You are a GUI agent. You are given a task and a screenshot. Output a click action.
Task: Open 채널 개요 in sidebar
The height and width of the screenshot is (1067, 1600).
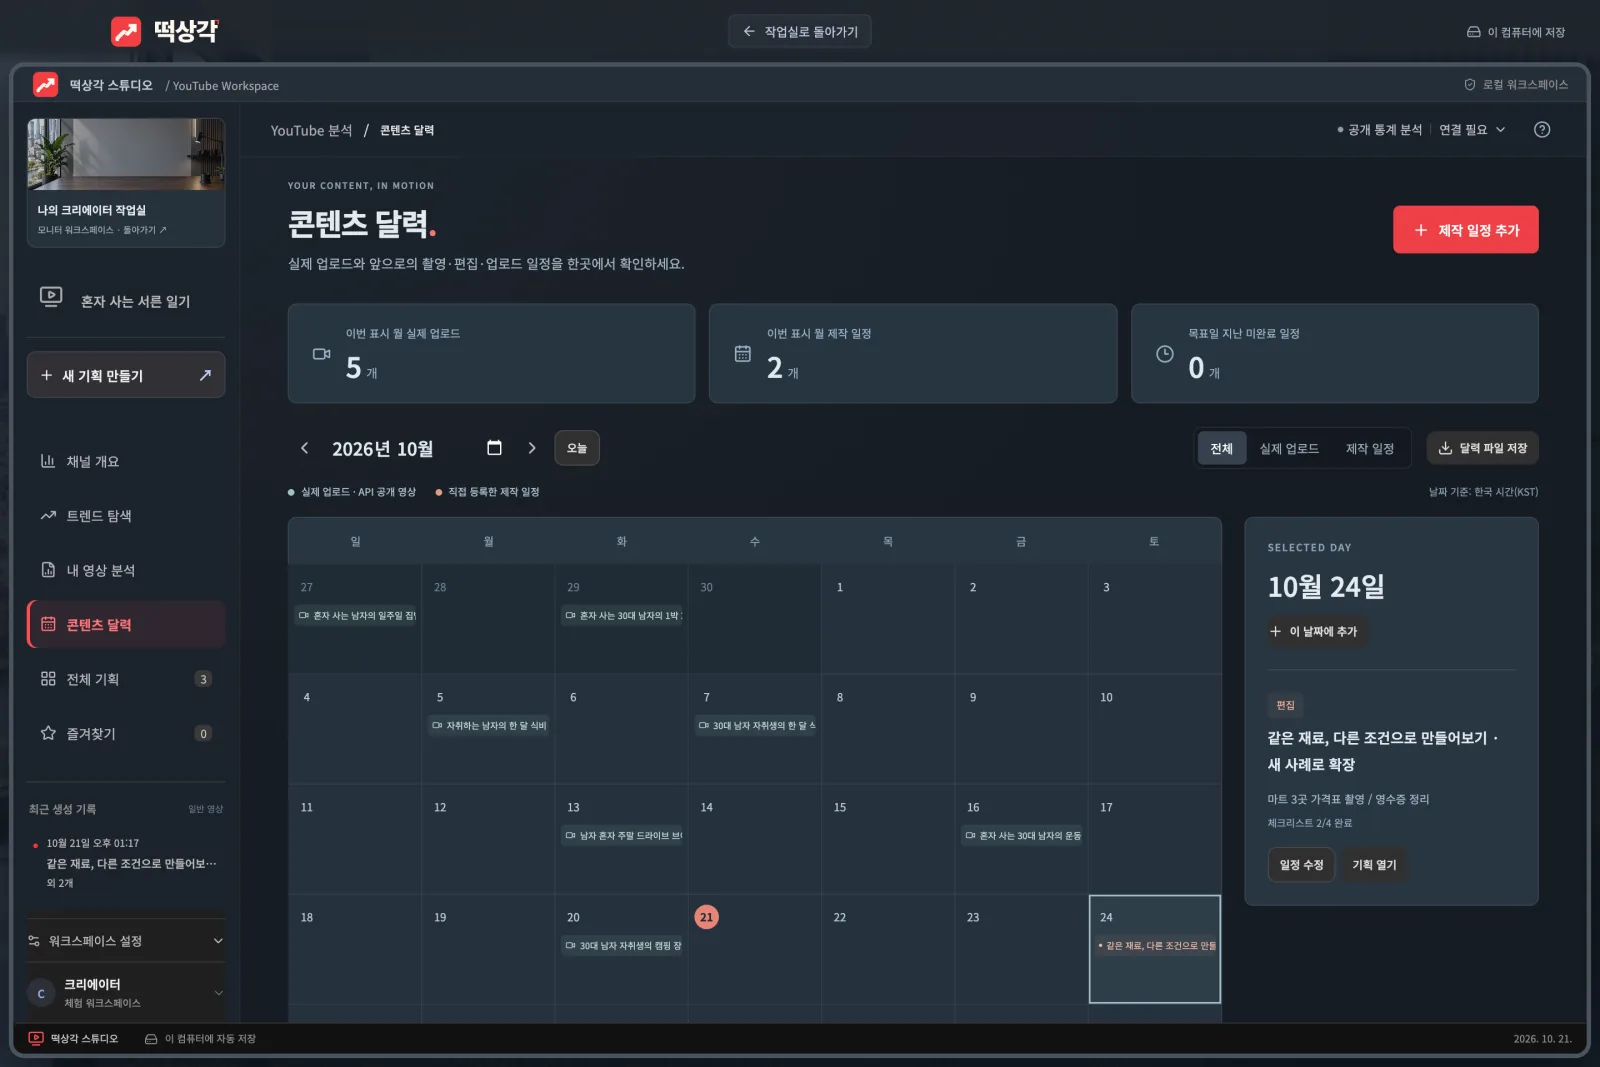point(126,461)
